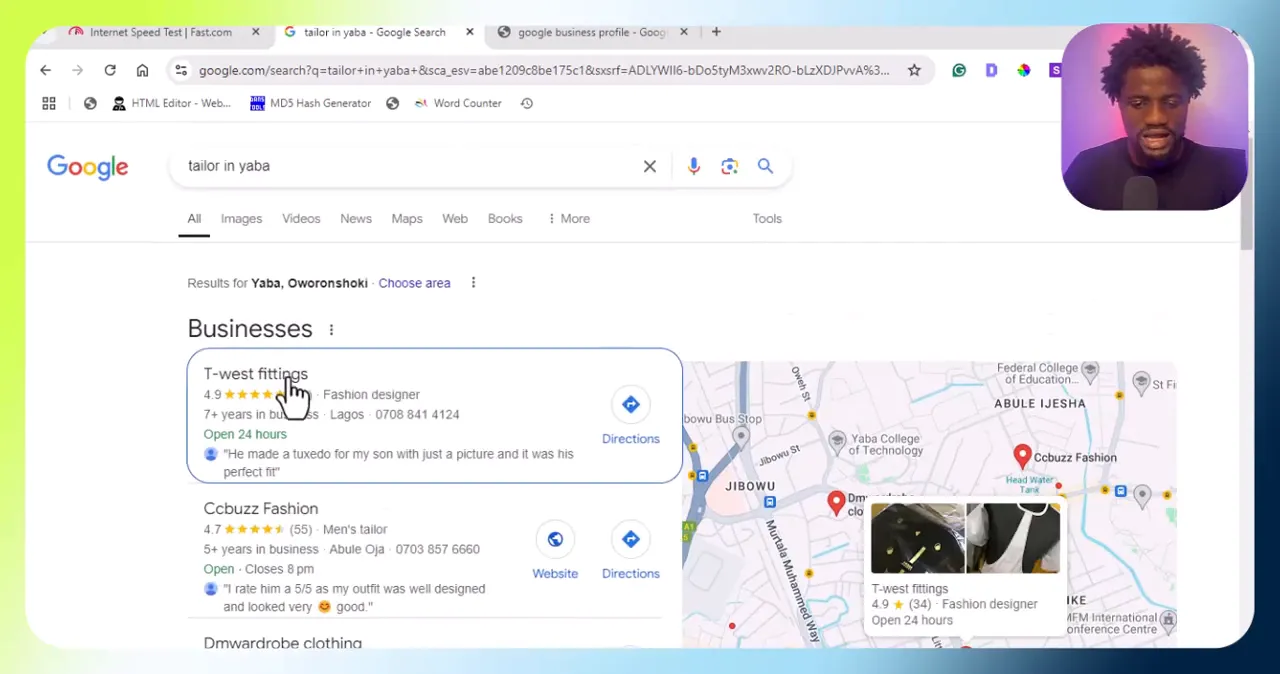Open T-west fittings business listing
The image size is (1280, 674).
click(x=255, y=374)
